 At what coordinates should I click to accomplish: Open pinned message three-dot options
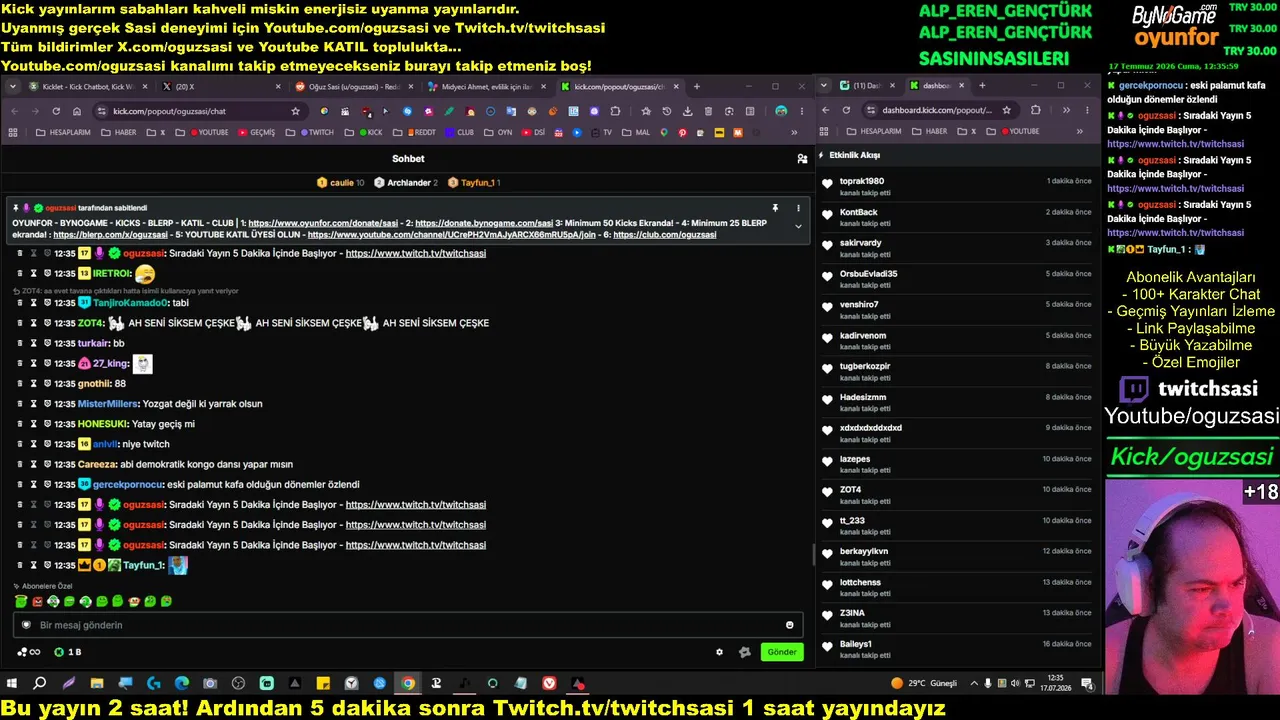798,208
